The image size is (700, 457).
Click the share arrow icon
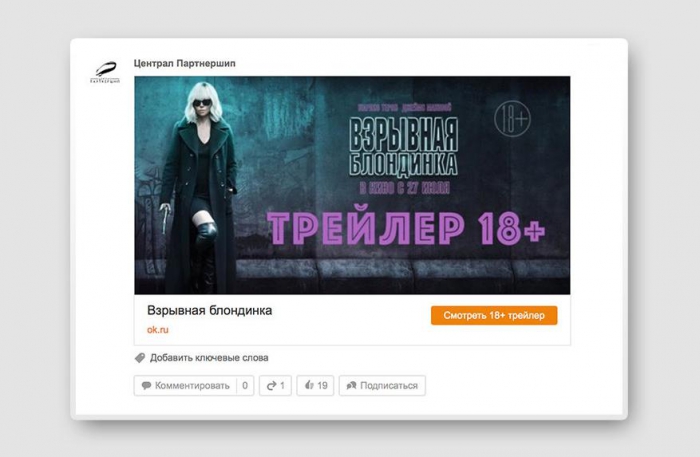pyautogui.click(x=271, y=386)
